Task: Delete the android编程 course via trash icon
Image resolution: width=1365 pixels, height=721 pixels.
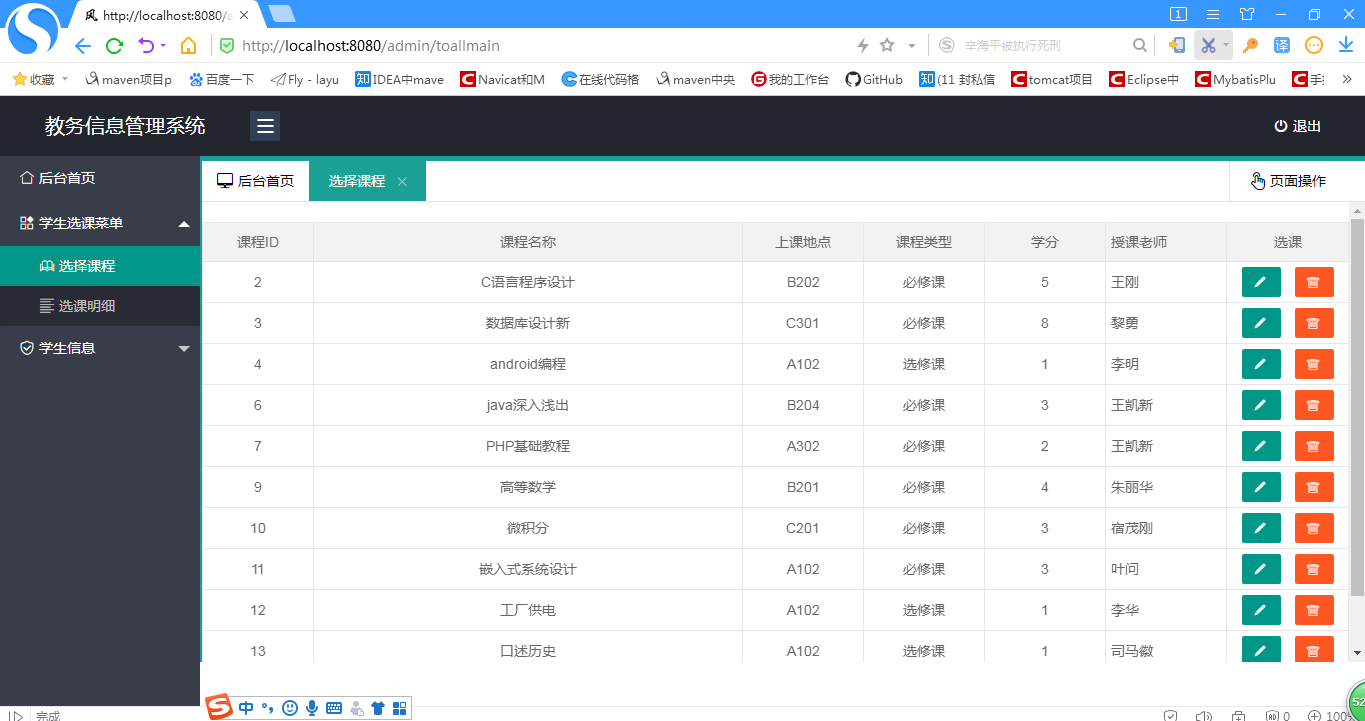Action: pyautogui.click(x=1314, y=364)
